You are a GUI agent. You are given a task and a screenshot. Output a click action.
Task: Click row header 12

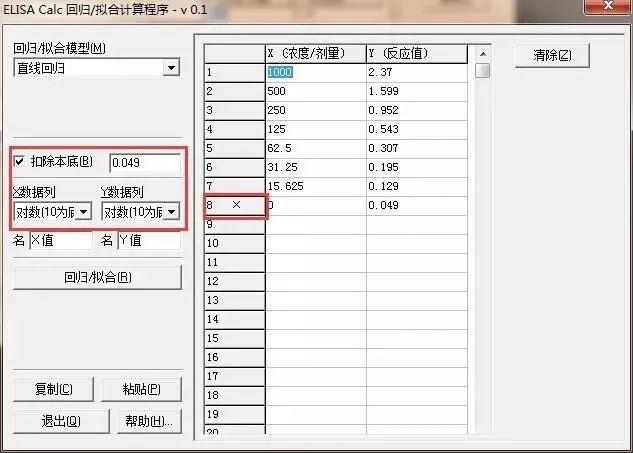pos(235,281)
